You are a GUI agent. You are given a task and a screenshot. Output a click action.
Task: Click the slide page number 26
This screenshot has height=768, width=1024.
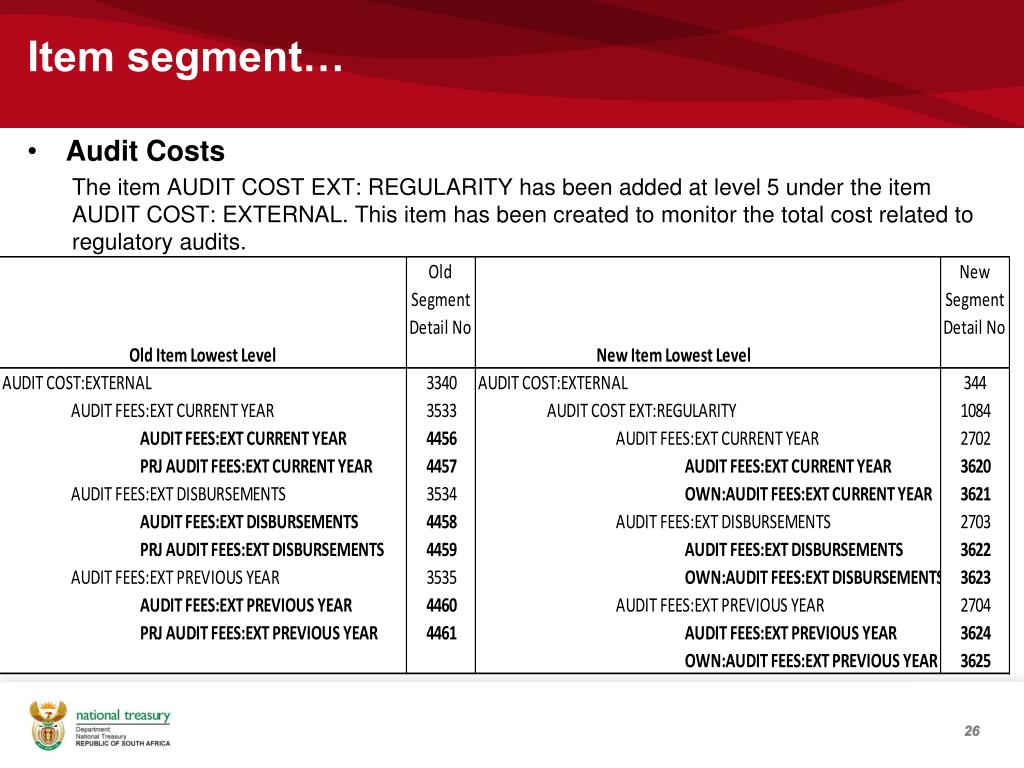972,731
